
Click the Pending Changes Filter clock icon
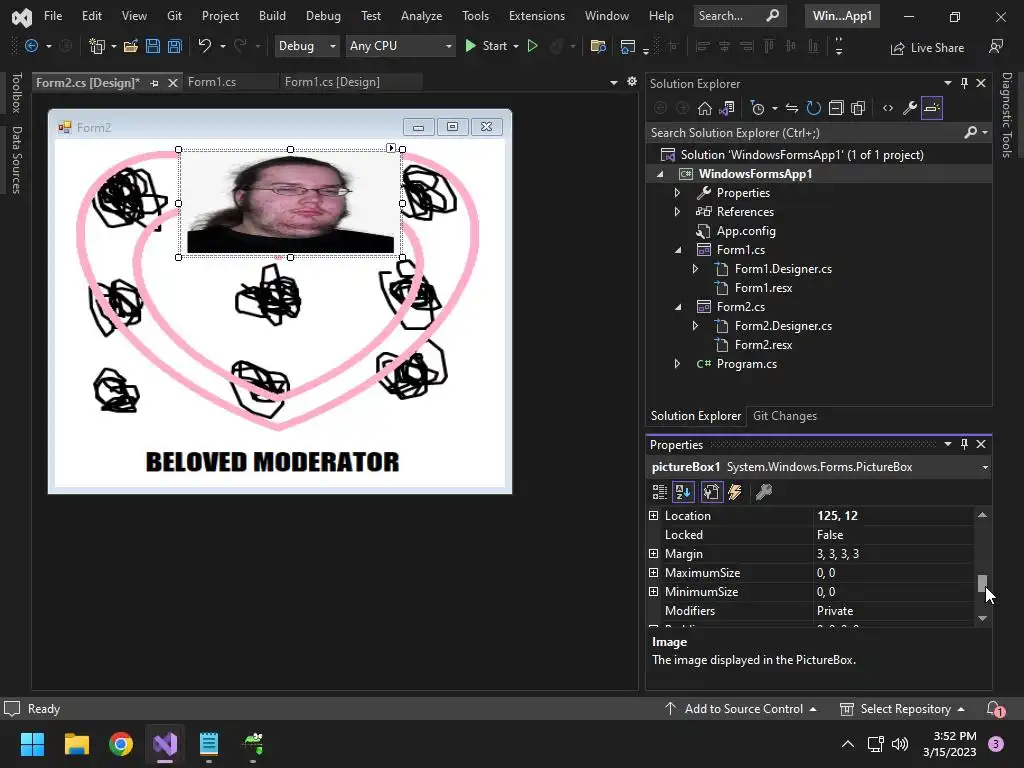758,108
